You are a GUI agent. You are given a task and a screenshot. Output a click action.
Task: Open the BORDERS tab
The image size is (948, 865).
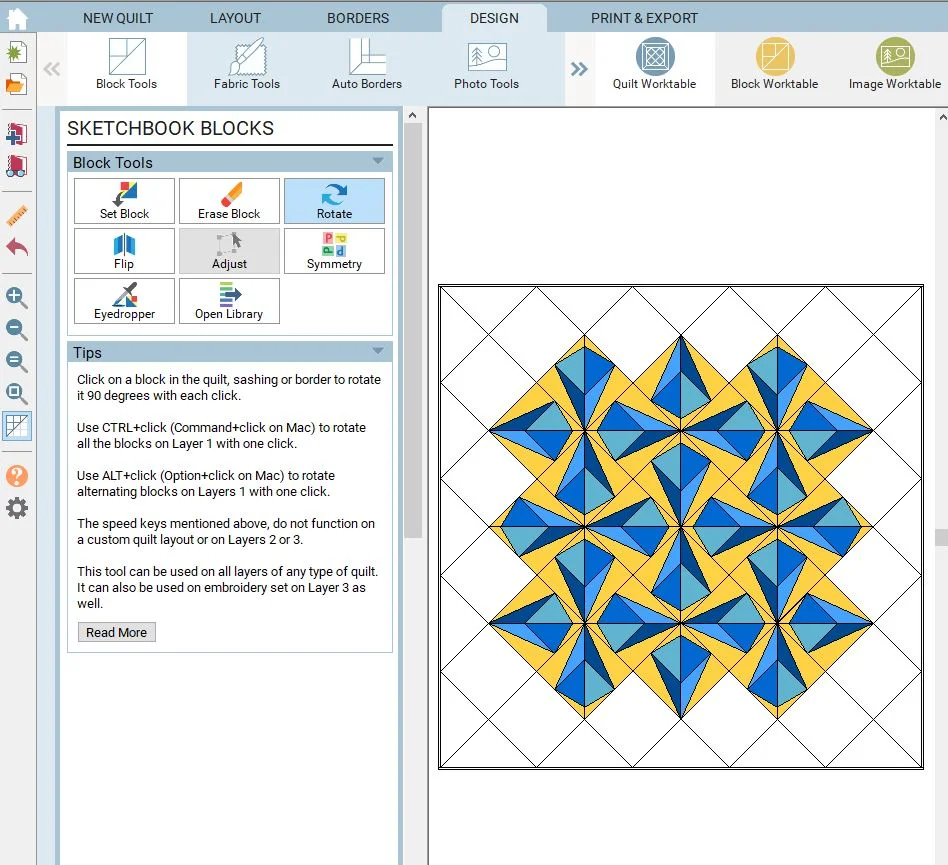(358, 18)
